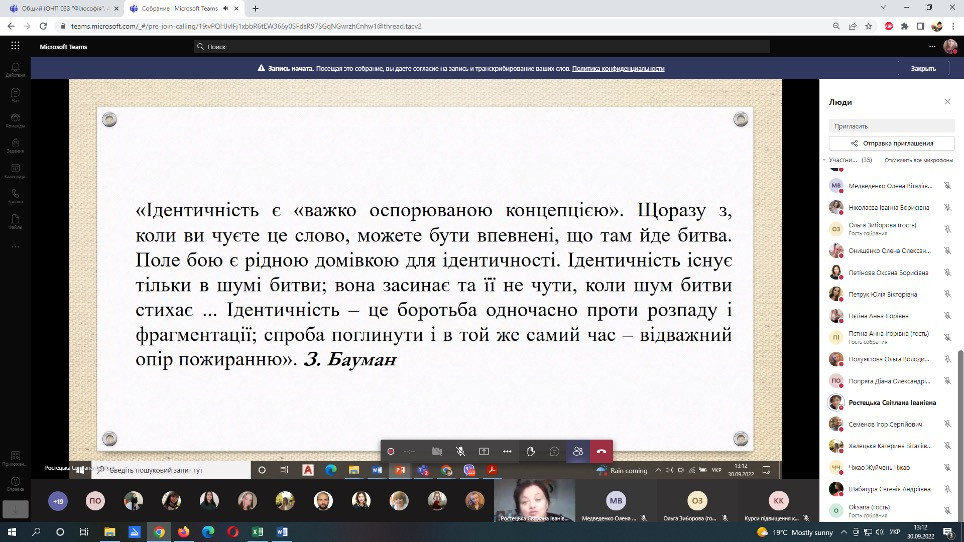
Task: Select participant Ростецька Світлана Іванівна
Action: click(891, 403)
